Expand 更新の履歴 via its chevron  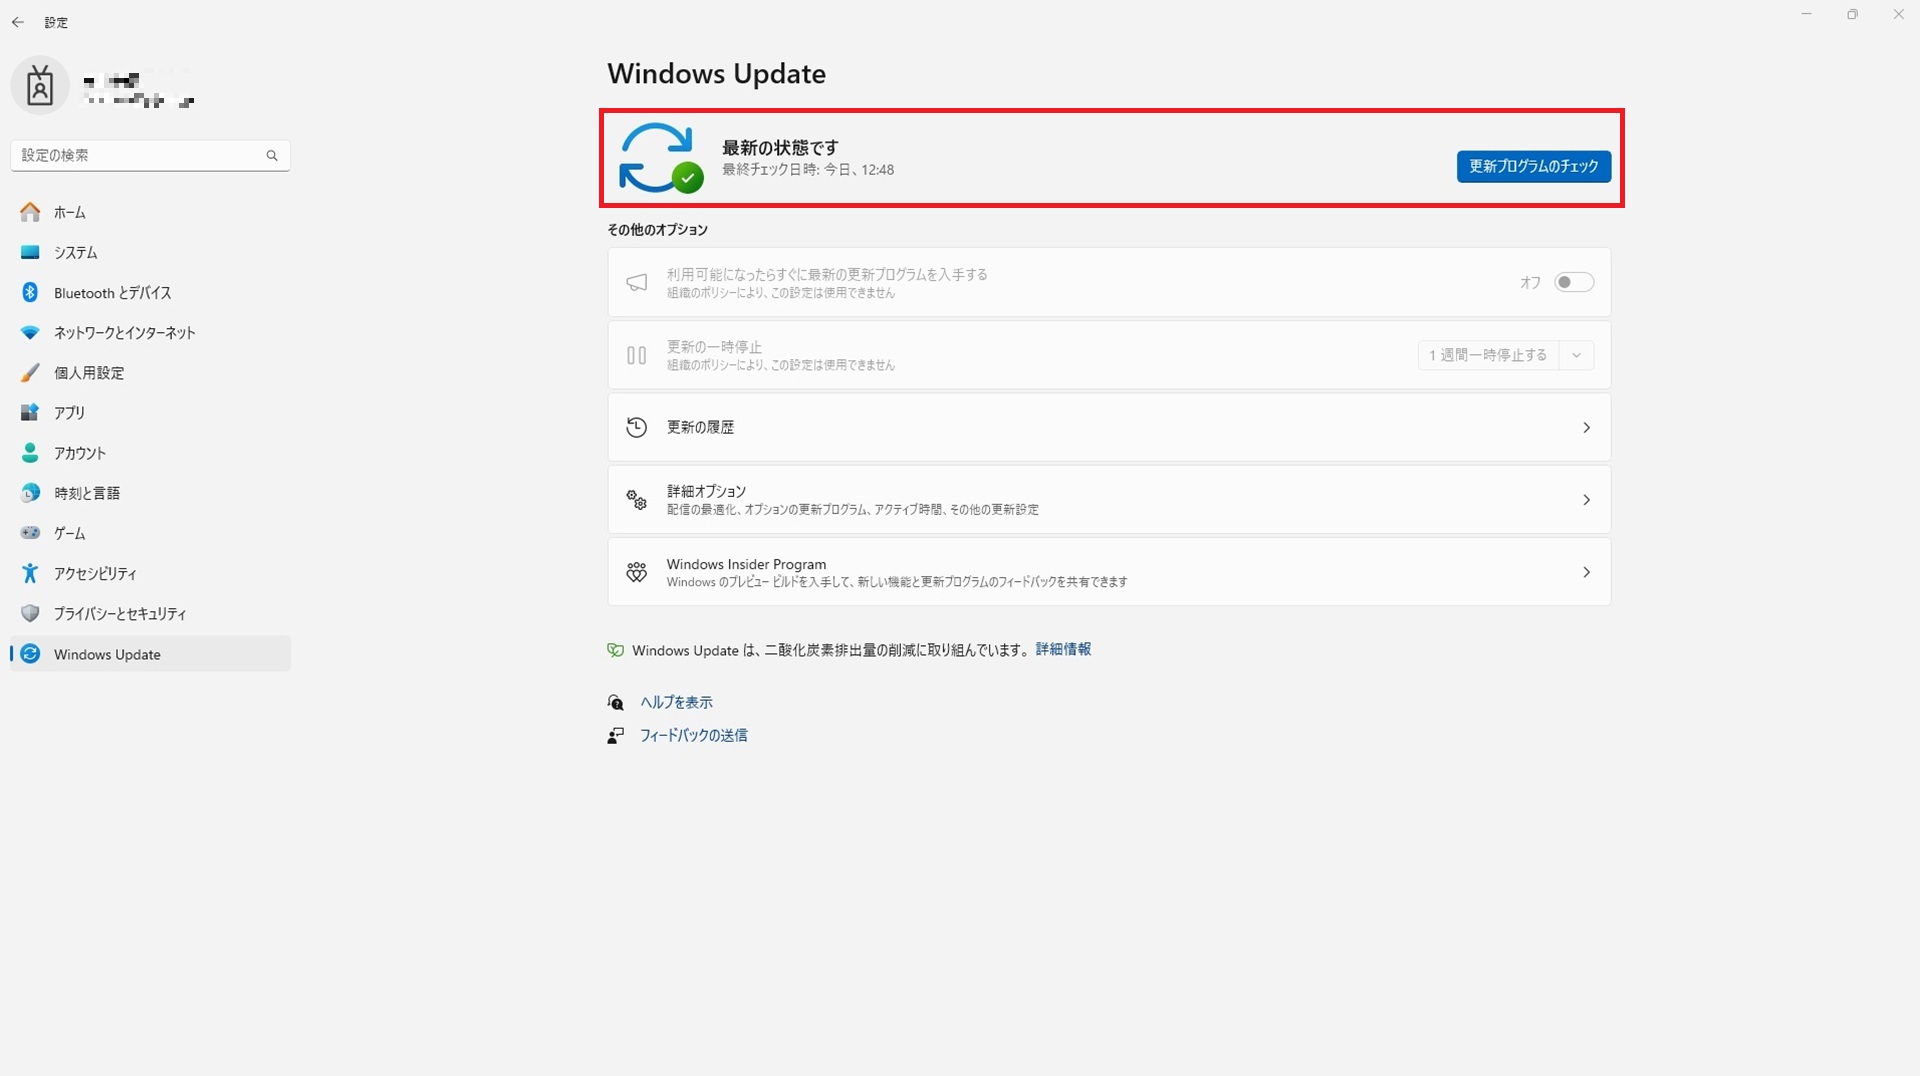(1586, 427)
